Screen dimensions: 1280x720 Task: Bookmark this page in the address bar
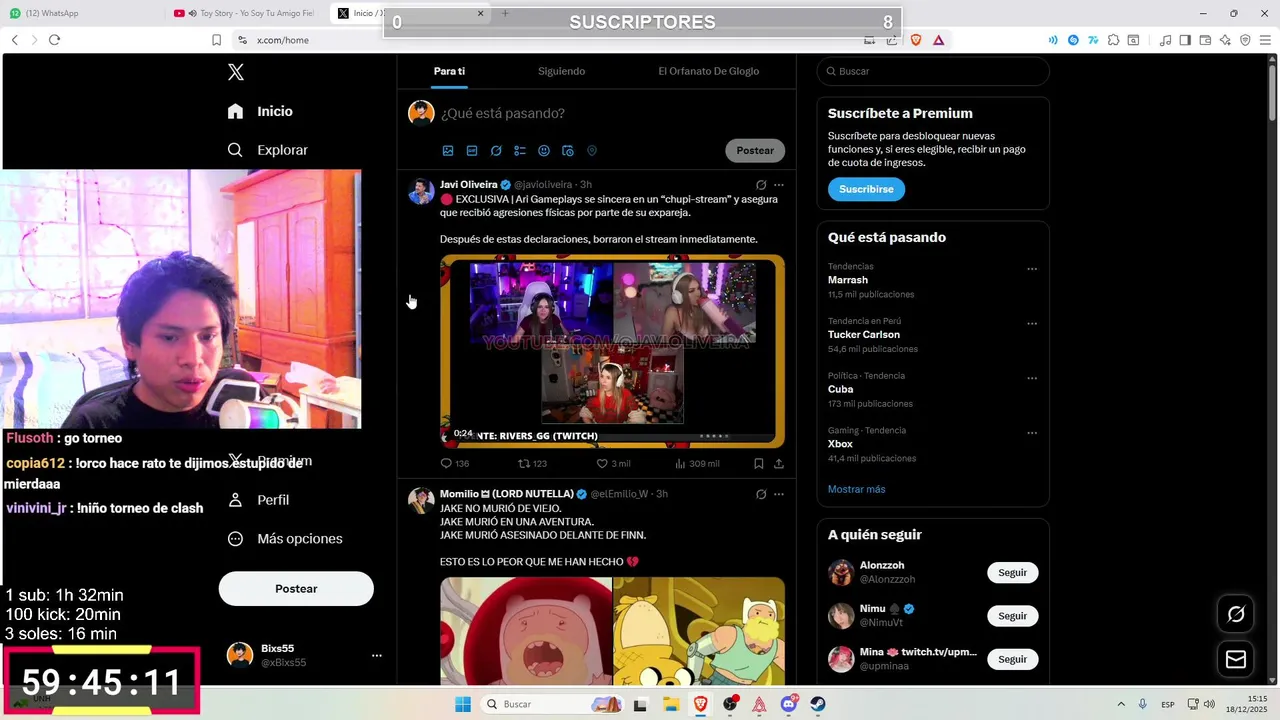click(x=216, y=40)
